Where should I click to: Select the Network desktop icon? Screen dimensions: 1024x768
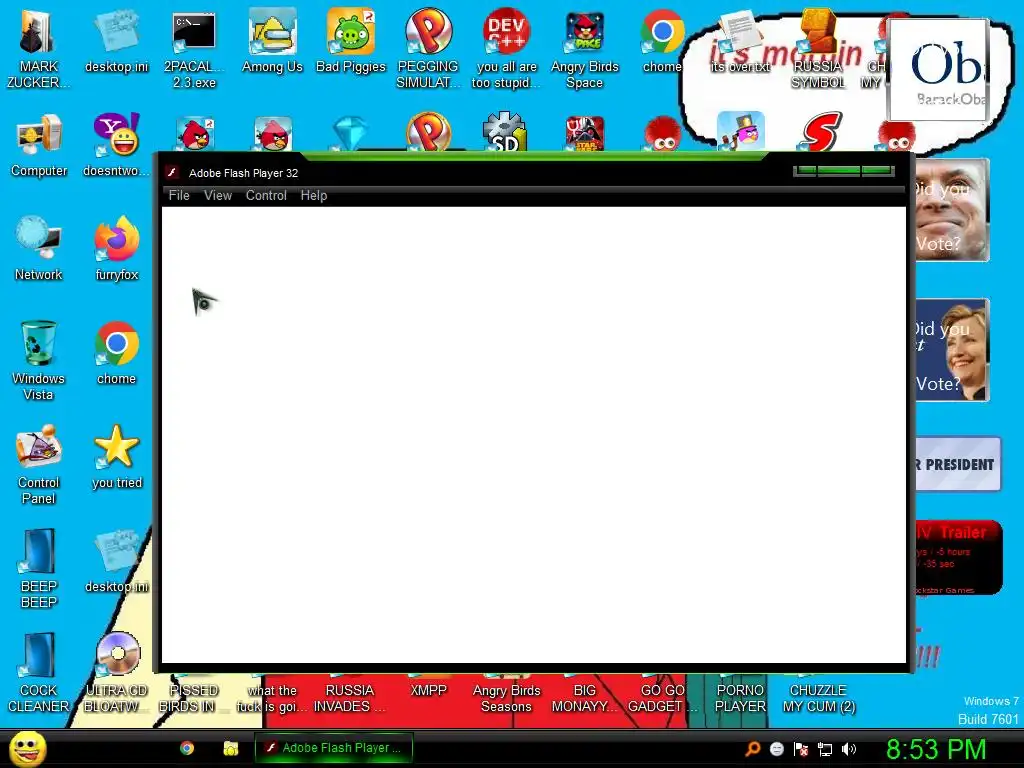[x=39, y=249]
